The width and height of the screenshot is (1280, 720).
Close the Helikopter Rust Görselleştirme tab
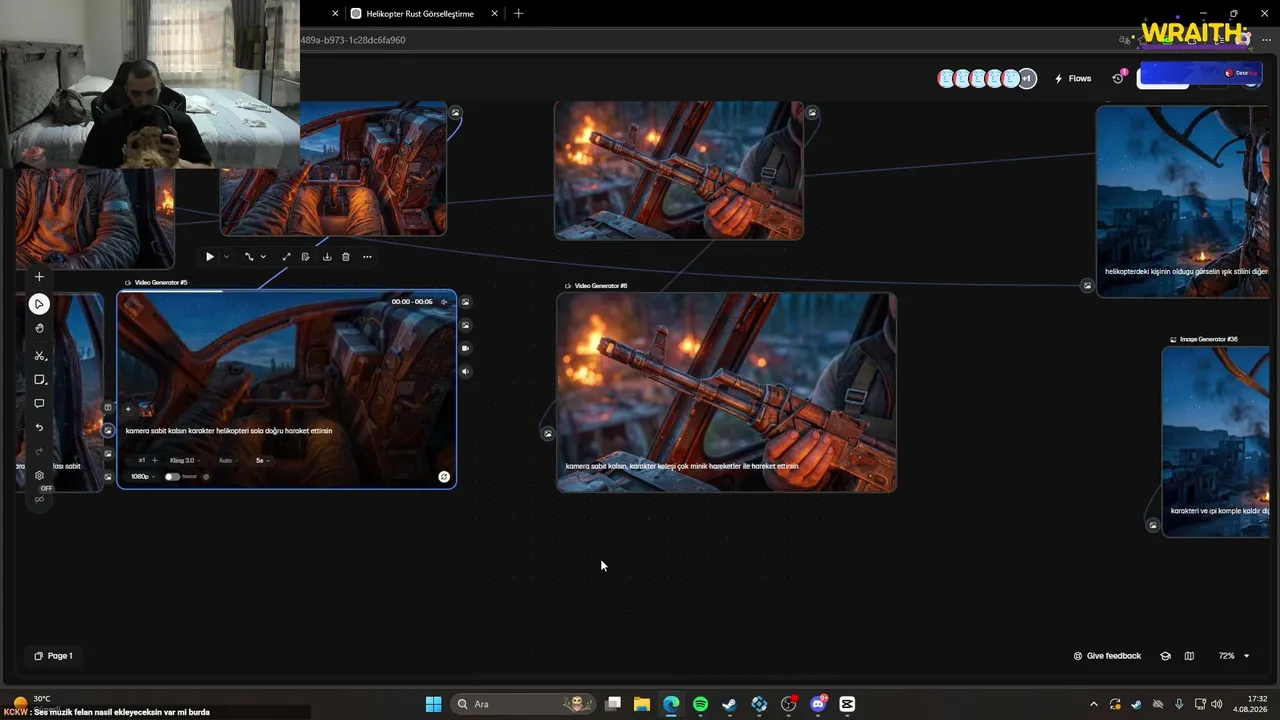pyautogui.click(x=495, y=14)
